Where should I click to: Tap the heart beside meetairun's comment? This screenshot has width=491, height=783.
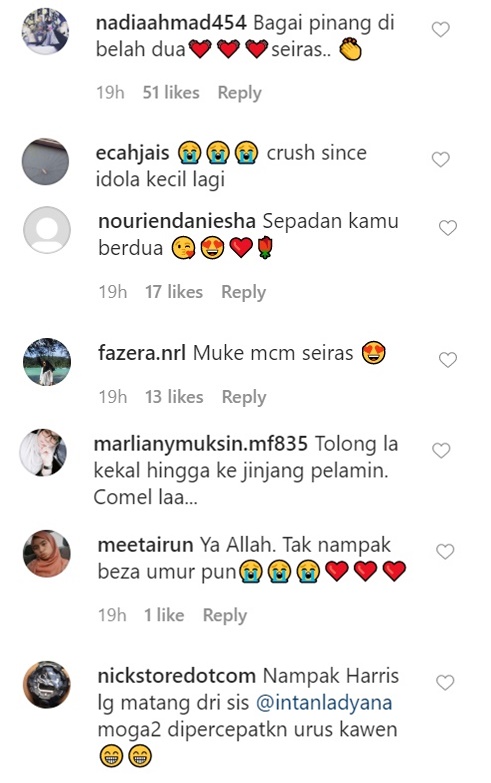(x=445, y=551)
